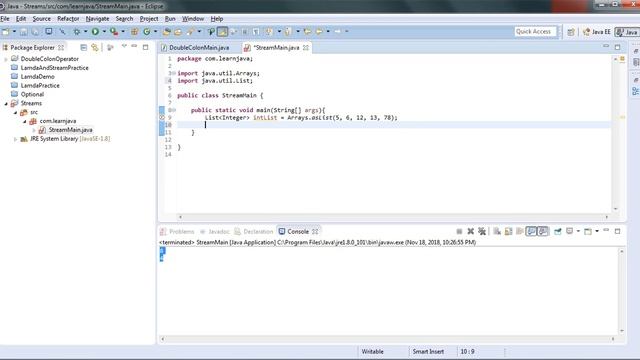640x360 pixels.
Task: Open the Display Selected Console dropdown arrow
Action: click(578, 231)
